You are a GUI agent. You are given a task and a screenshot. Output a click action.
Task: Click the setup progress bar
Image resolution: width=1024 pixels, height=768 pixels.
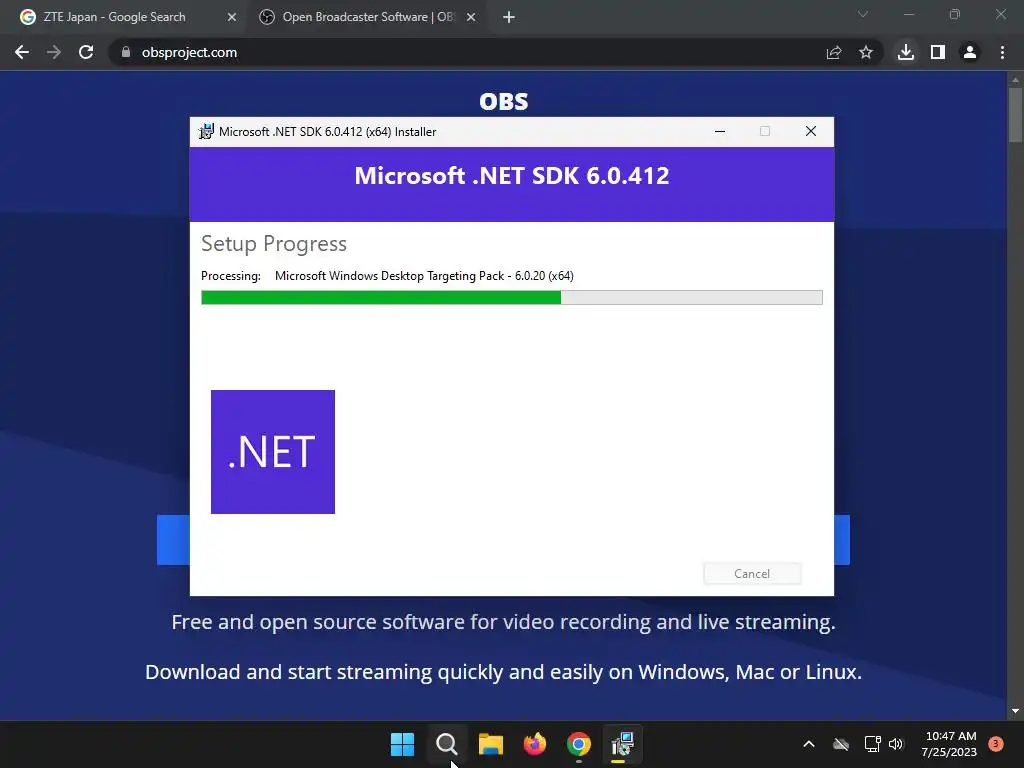point(512,298)
